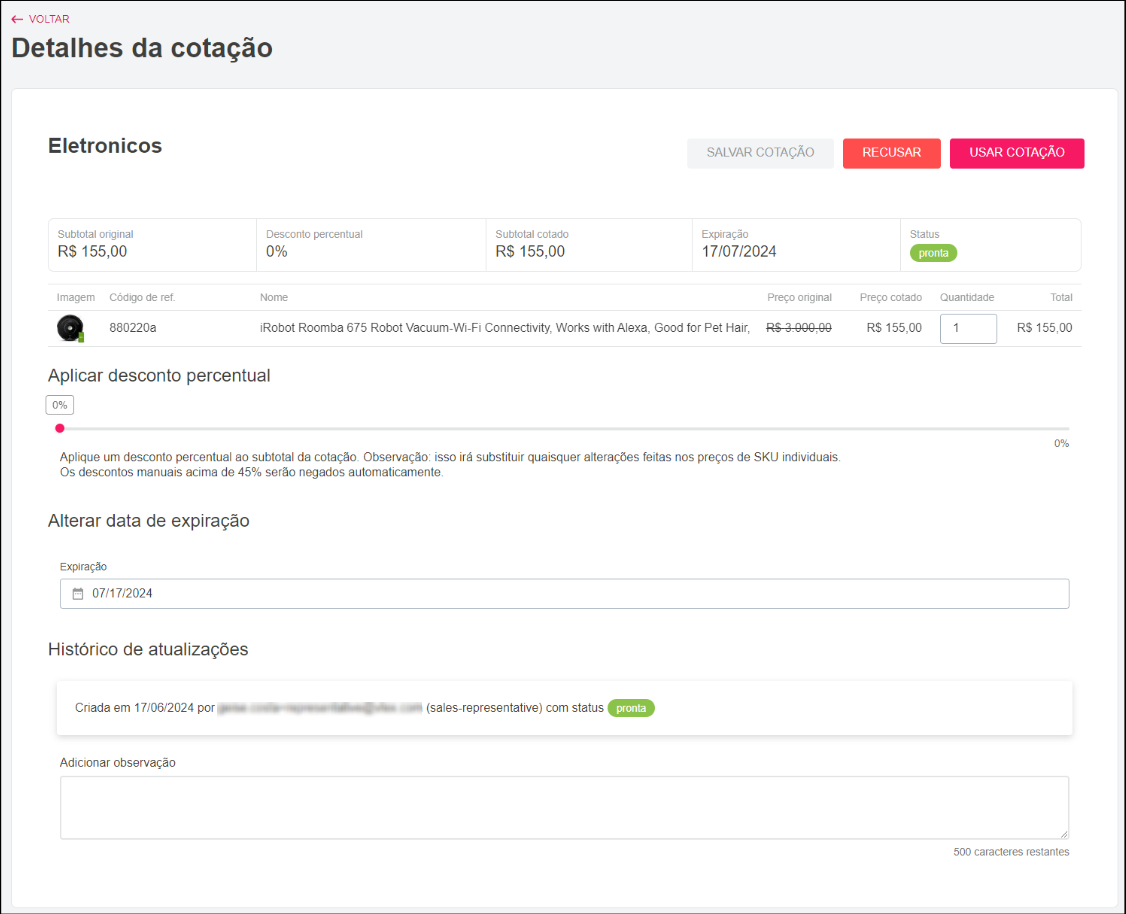The image size is (1126, 914).
Task: Select the discount slider handle
Action: [60, 428]
